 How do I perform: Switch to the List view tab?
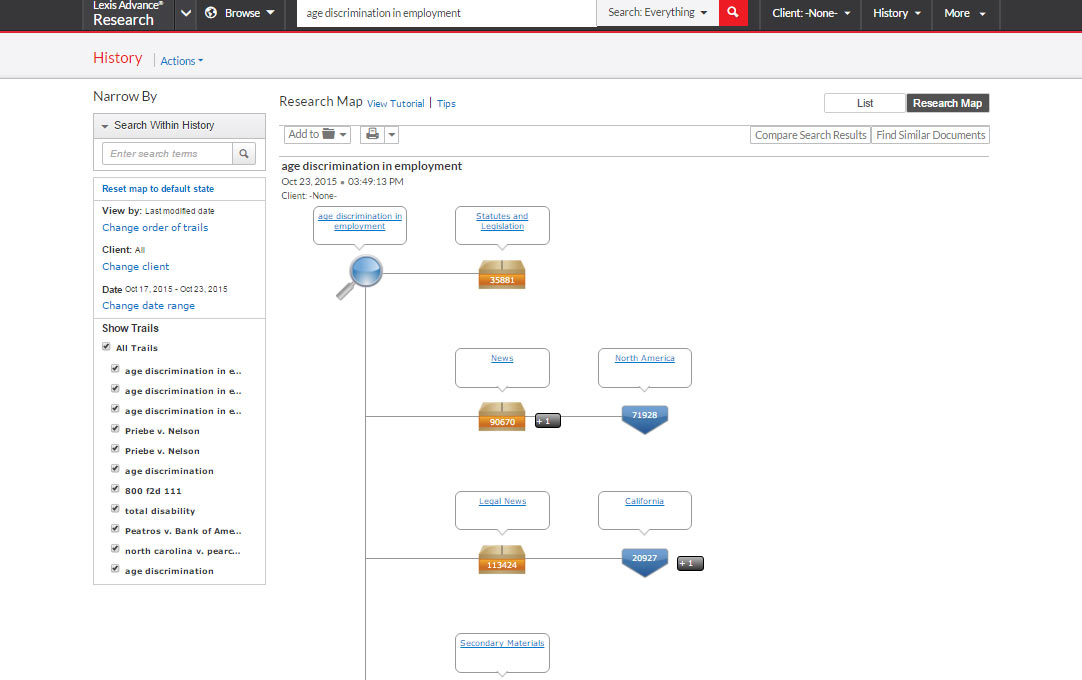click(x=865, y=103)
